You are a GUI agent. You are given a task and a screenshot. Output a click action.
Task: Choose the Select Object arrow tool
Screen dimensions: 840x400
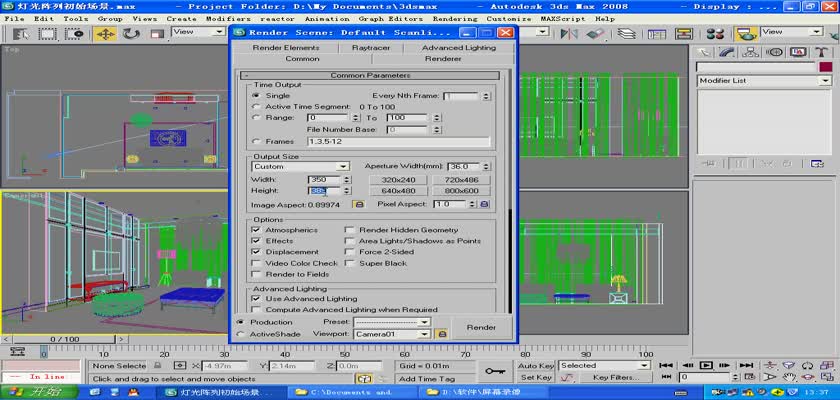click(21, 33)
